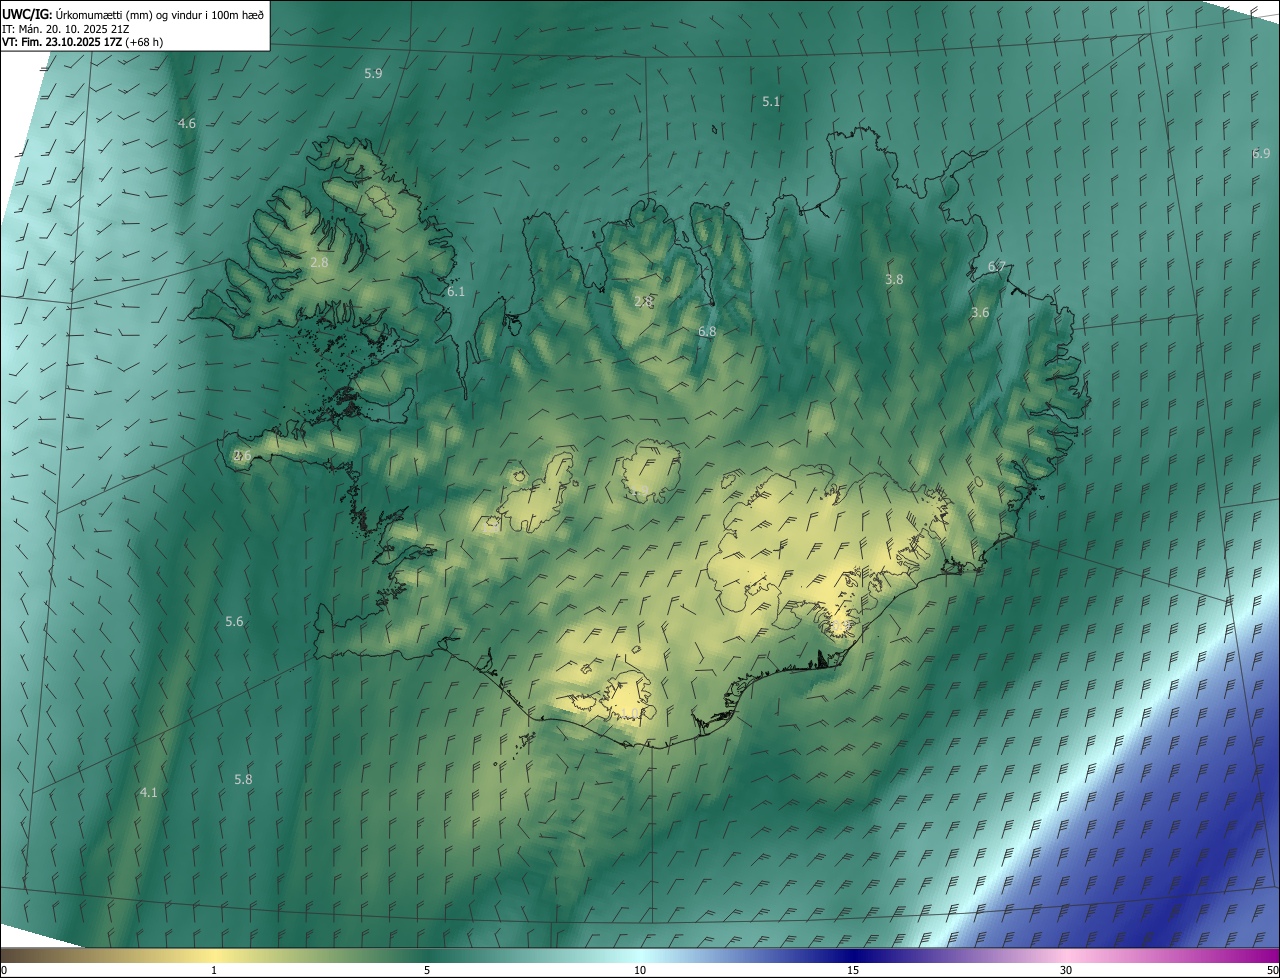Click the 6.1 value on the map
The image size is (1280, 978).
pyautogui.click(x=456, y=292)
